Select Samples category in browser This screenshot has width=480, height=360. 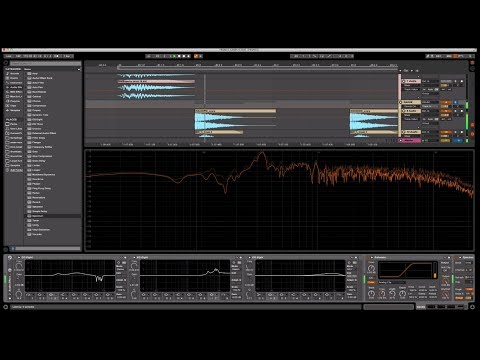(x=14, y=110)
